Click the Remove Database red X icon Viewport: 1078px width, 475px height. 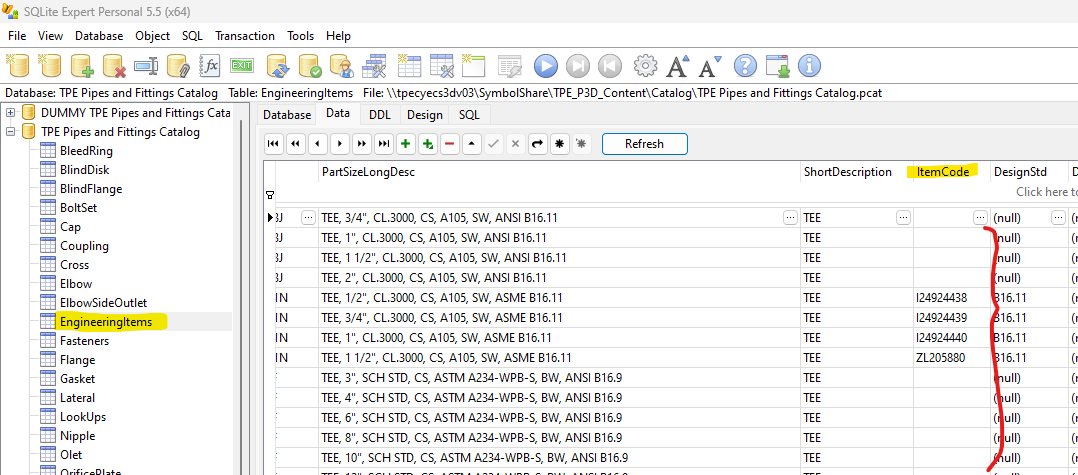(x=113, y=66)
